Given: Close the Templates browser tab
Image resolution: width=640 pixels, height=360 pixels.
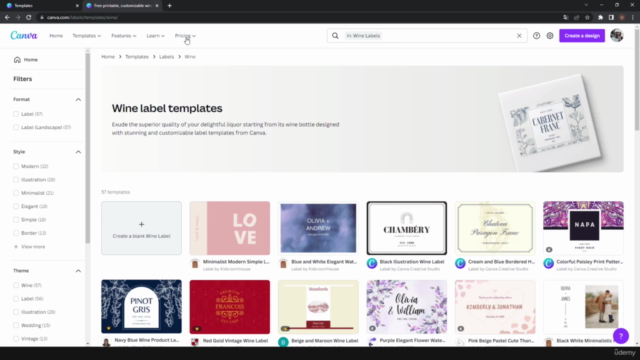Looking at the screenshot, I should (77, 6).
